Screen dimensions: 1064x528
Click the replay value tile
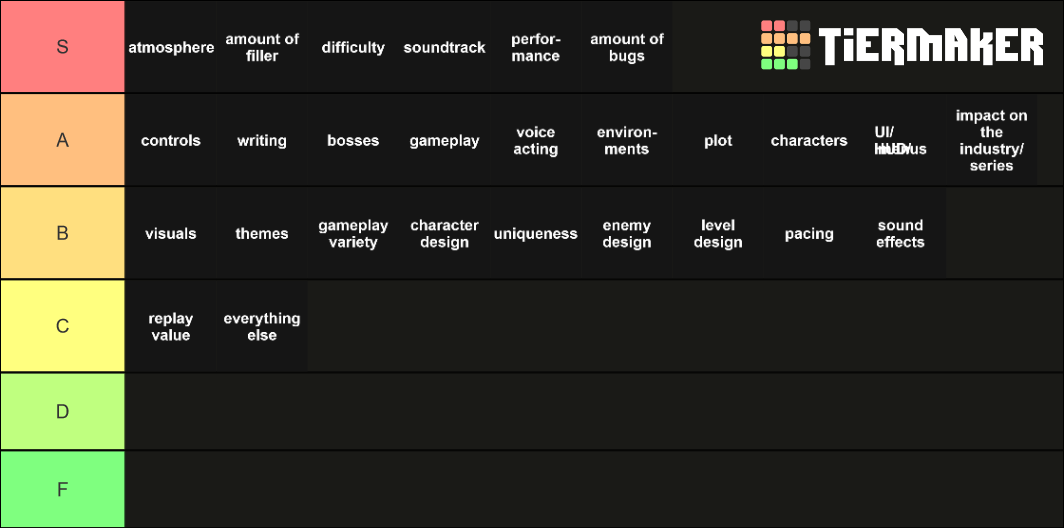click(171, 326)
